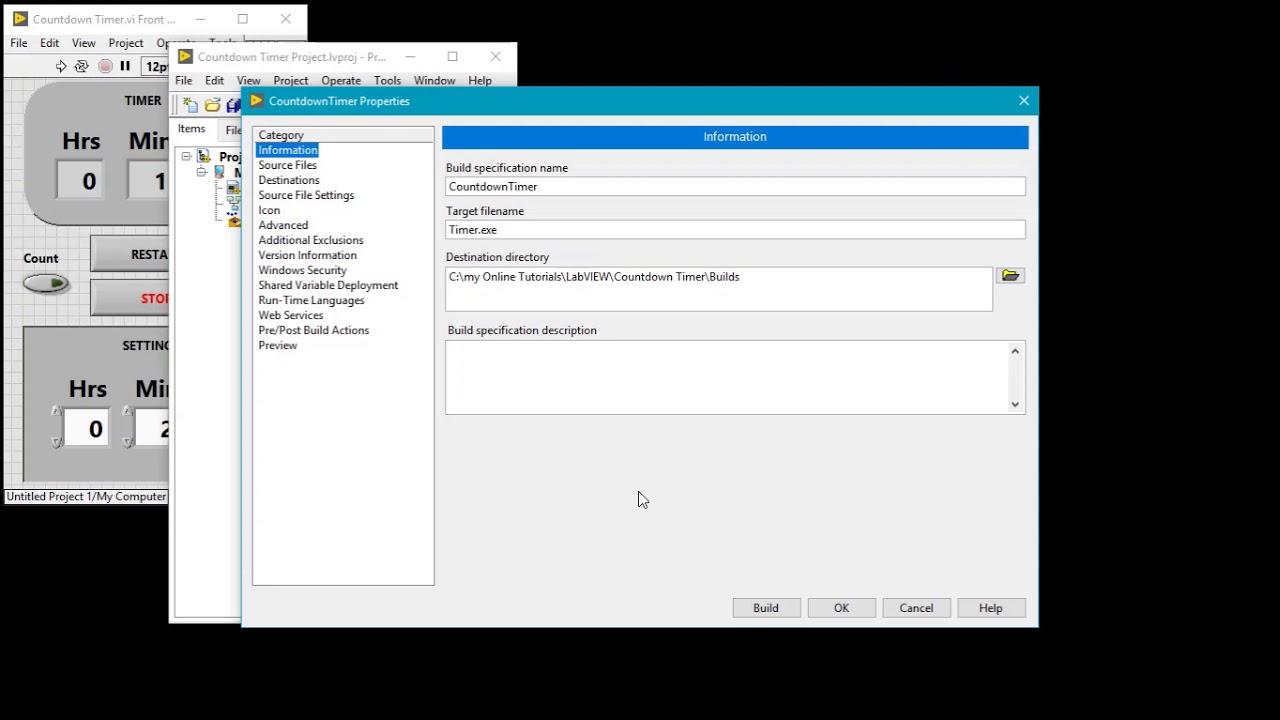Screen dimensions: 1280x720
Task: Open Edit menu in Countdown Timer.vi window
Action: (50, 43)
